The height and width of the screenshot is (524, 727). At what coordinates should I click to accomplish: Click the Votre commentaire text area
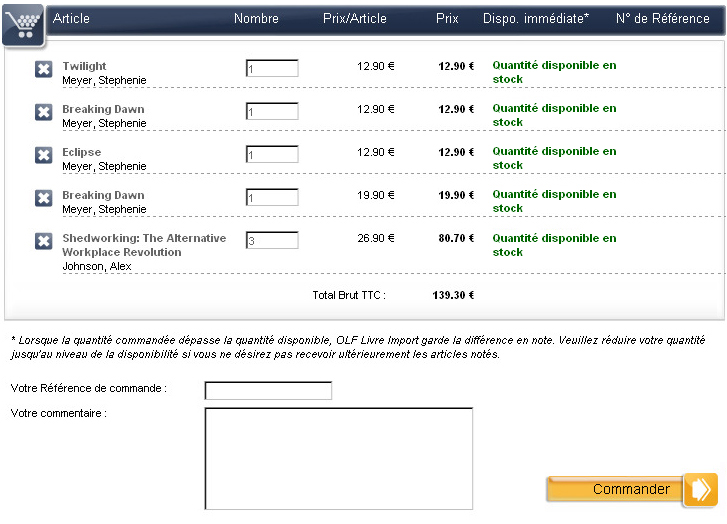[x=338, y=459]
